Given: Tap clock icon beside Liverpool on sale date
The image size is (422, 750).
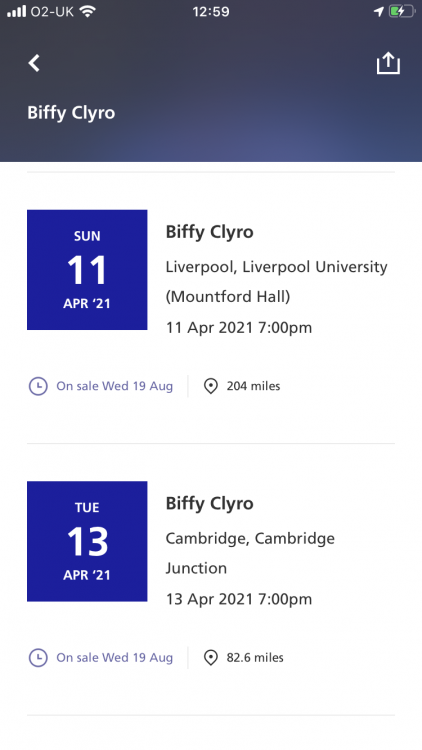Looking at the screenshot, I should tap(38, 386).
